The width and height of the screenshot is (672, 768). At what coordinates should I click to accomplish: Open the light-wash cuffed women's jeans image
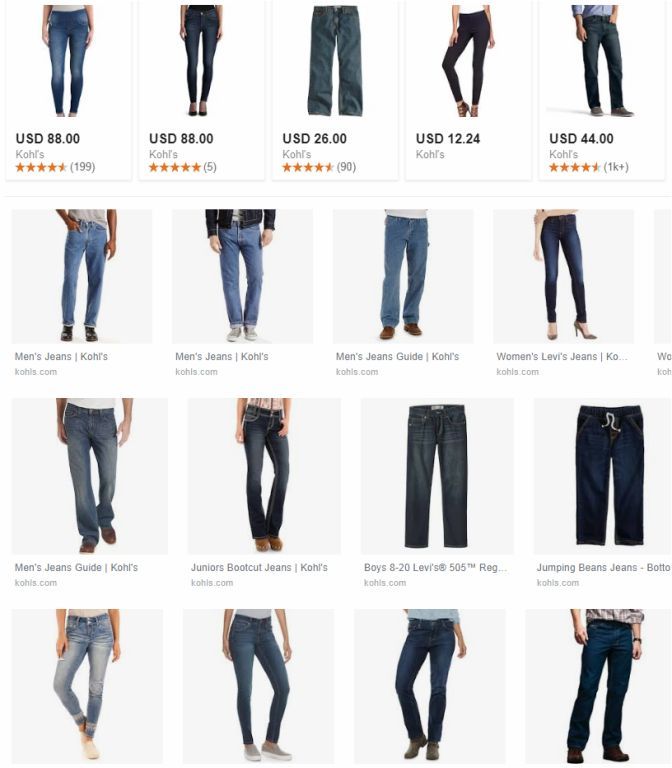pos(87,687)
